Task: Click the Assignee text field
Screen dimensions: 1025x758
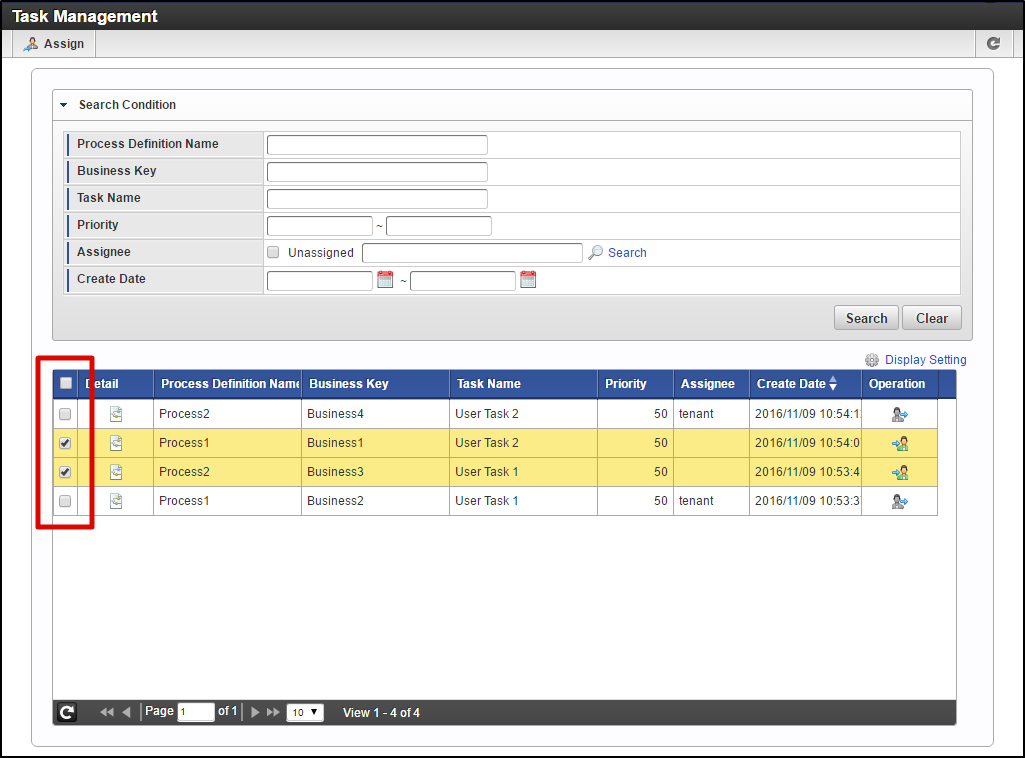Action: [x=472, y=253]
